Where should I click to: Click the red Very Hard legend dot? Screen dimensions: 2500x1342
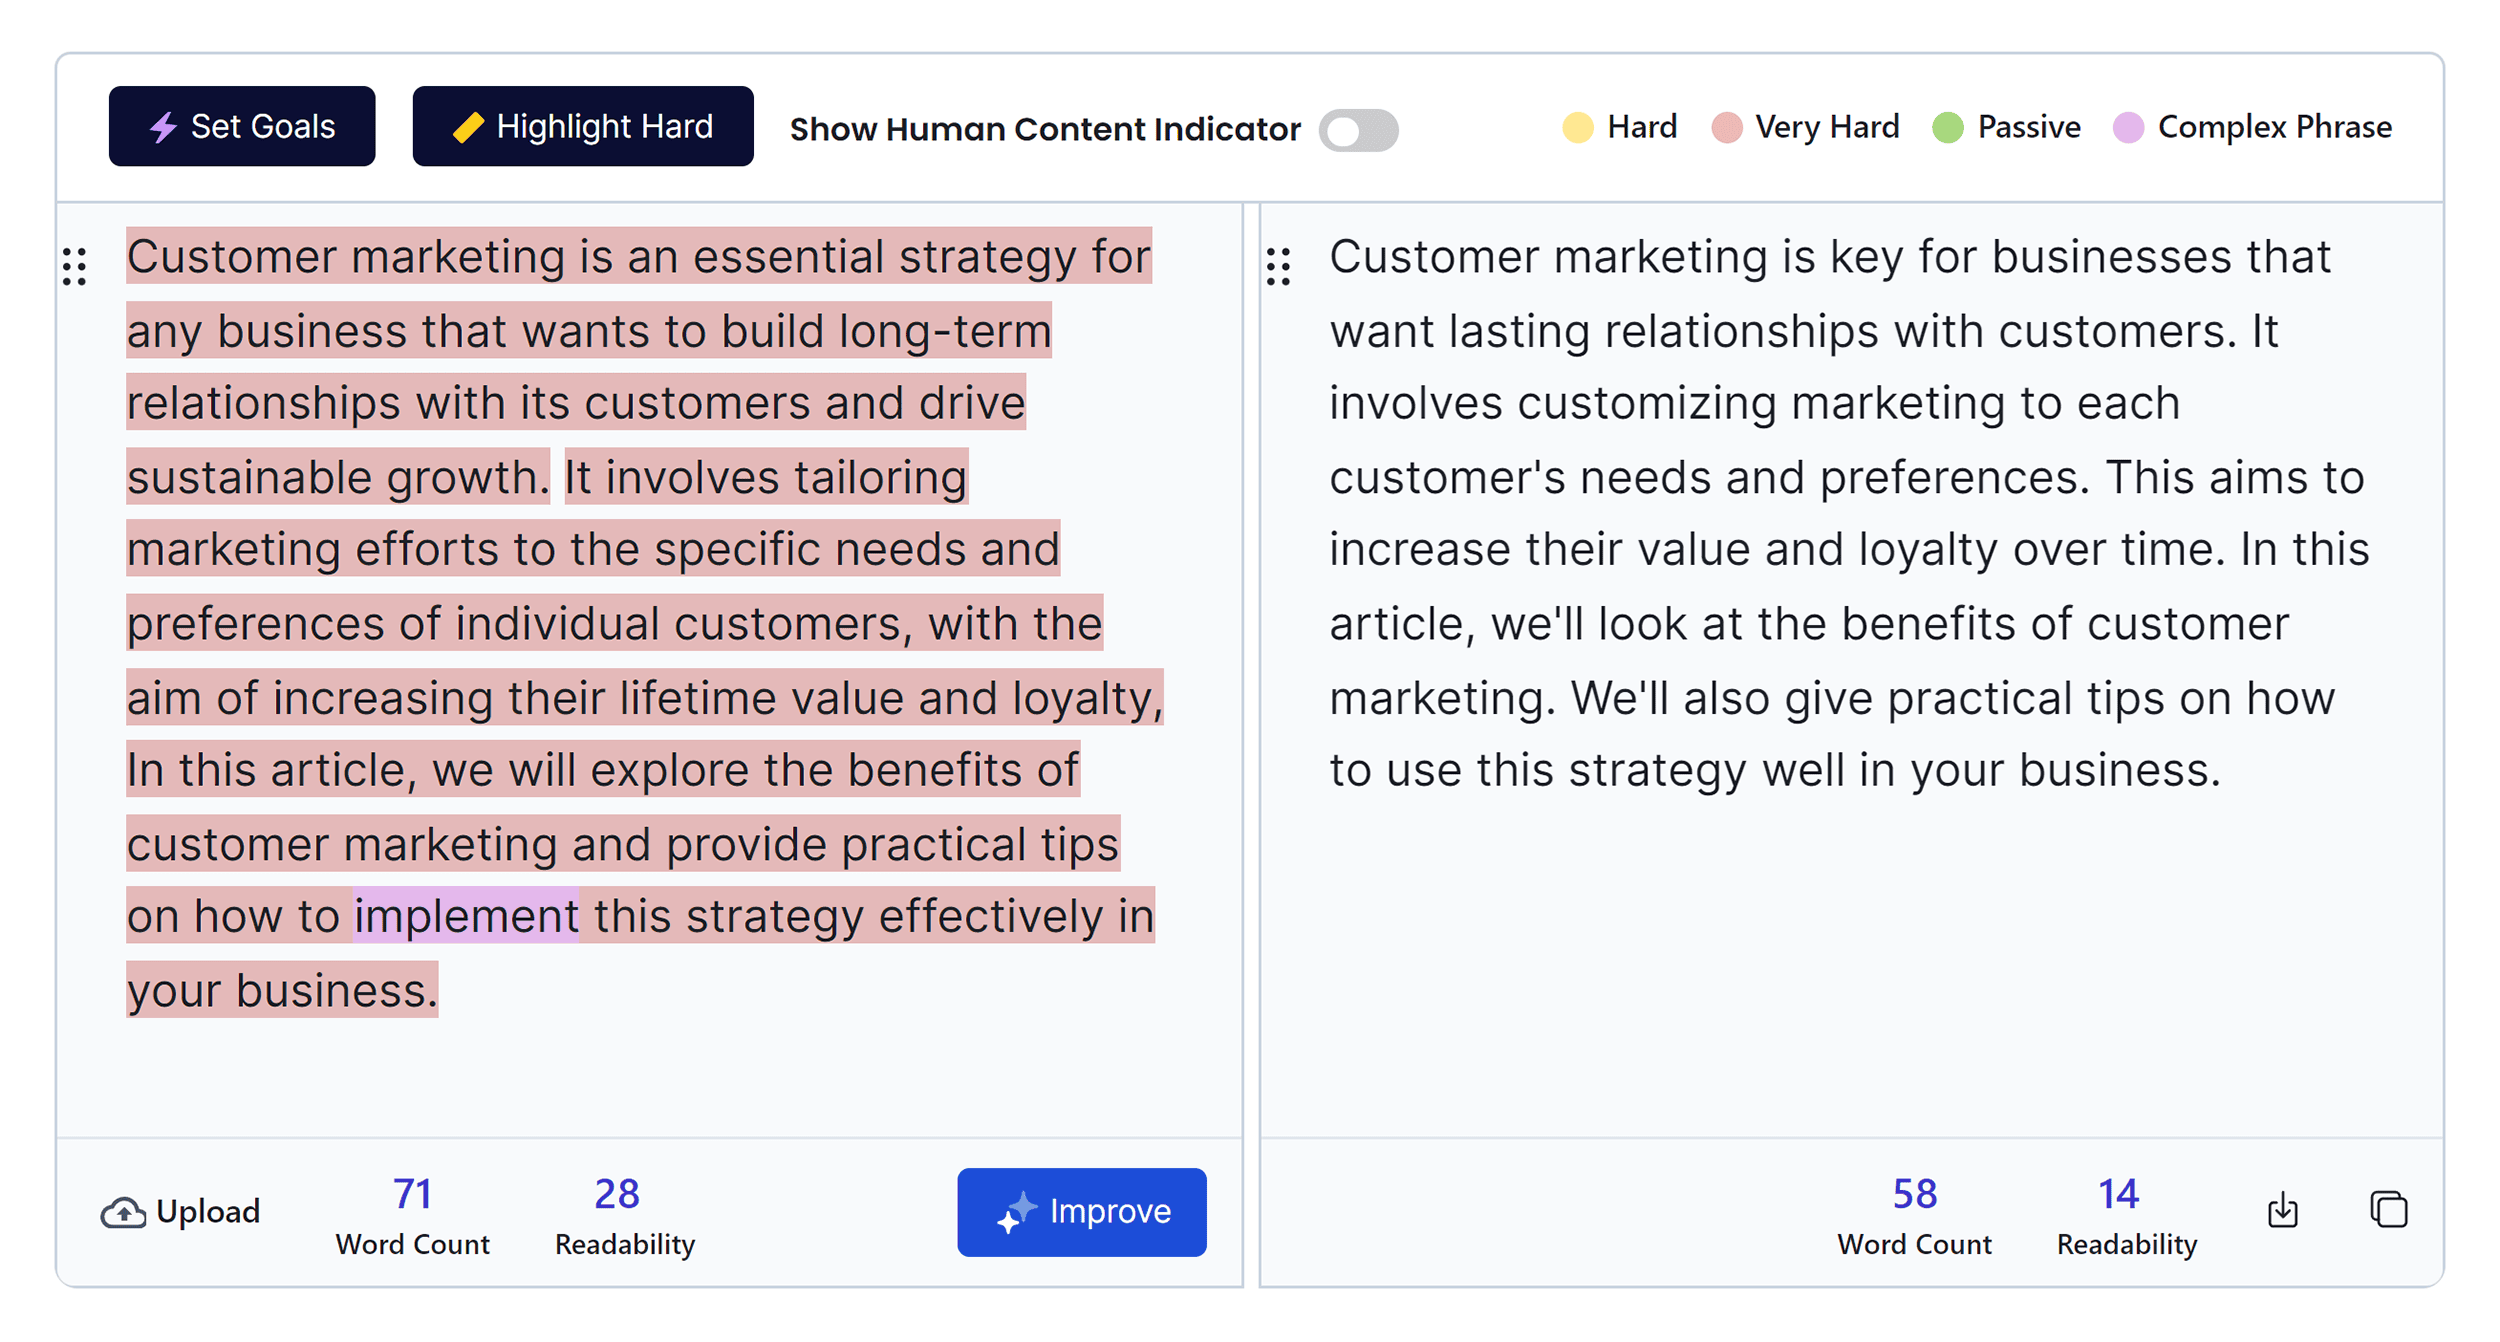(x=1727, y=127)
